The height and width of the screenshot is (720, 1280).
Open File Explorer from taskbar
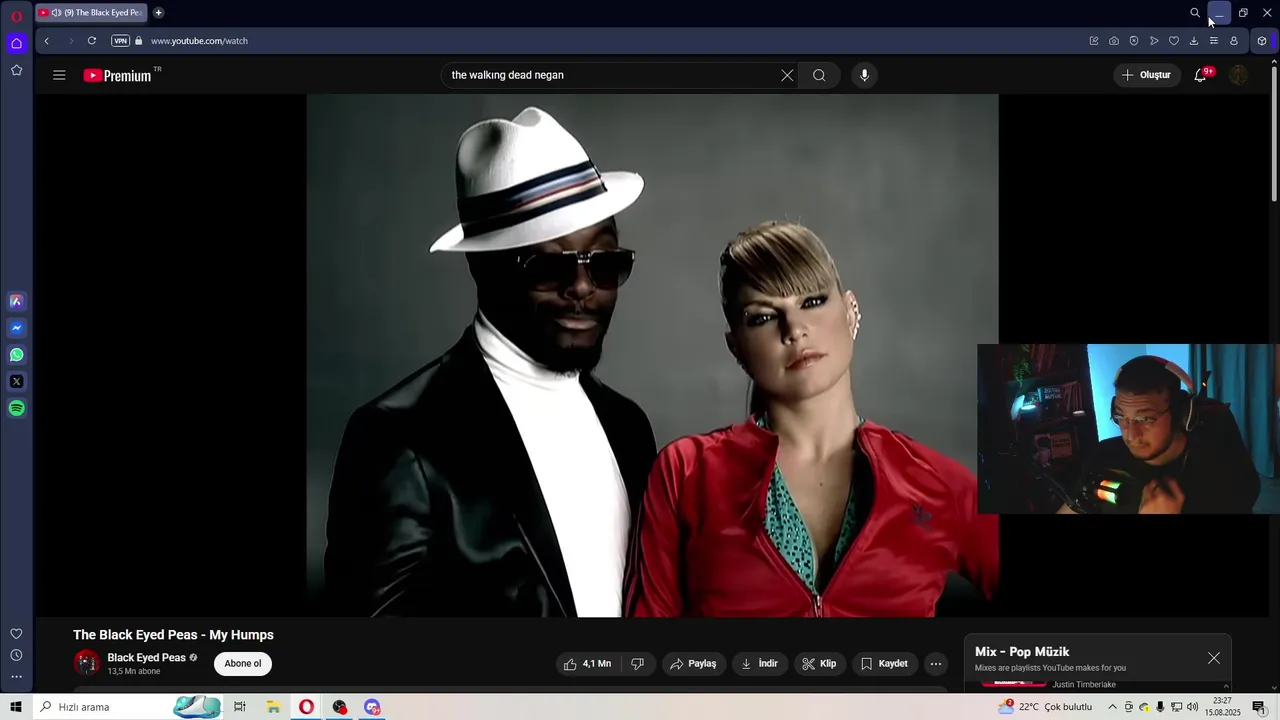pyautogui.click(x=273, y=707)
